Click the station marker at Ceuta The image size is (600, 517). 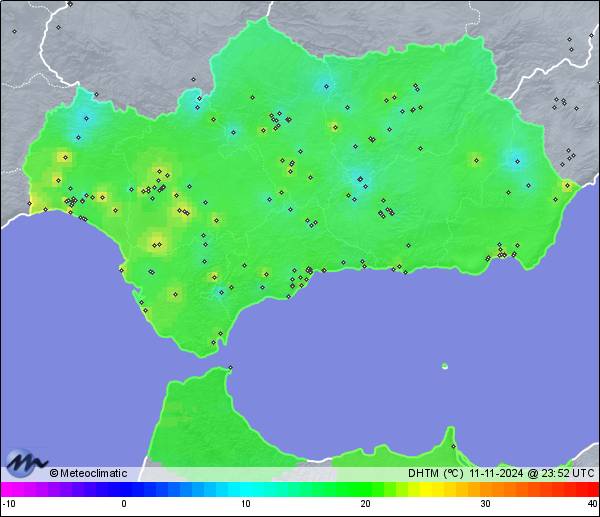click(230, 367)
